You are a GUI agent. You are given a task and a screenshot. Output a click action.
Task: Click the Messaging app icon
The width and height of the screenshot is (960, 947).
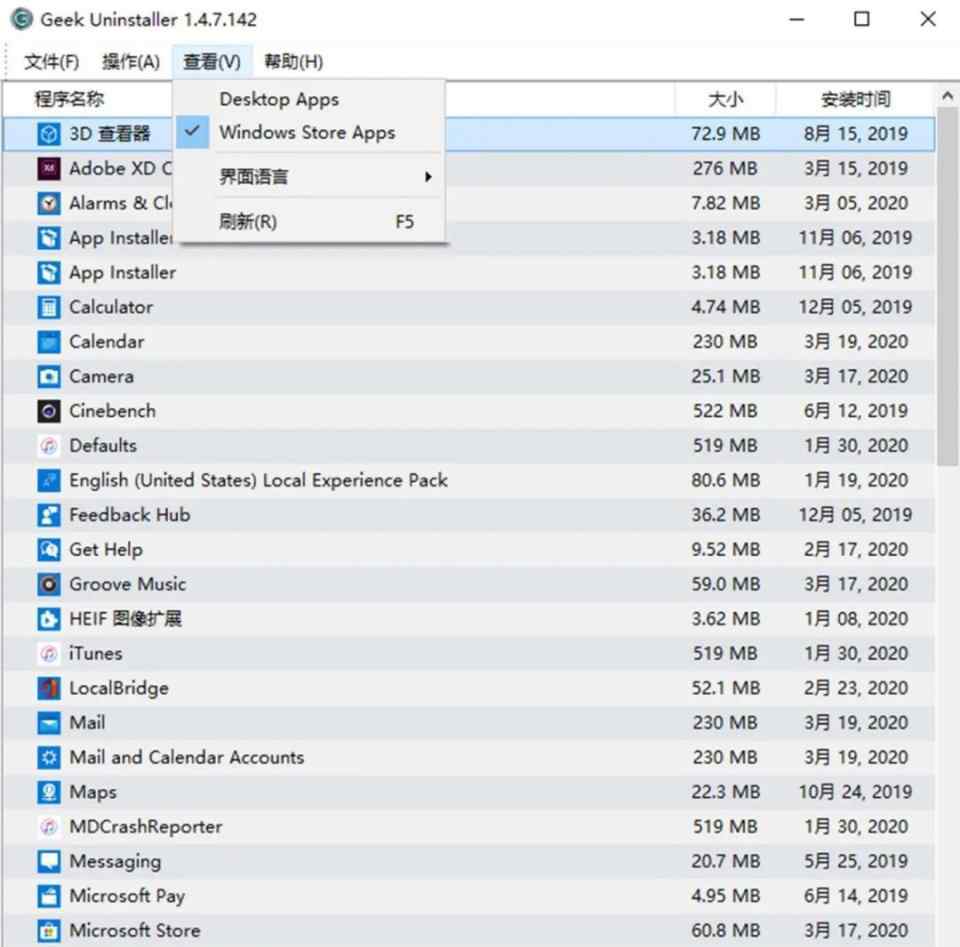click(x=48, y=861)
